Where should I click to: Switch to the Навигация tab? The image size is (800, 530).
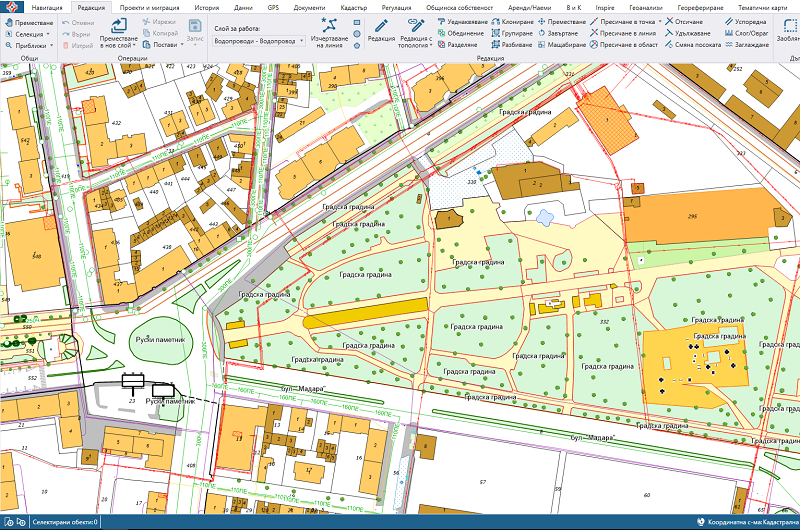[47, 6]
